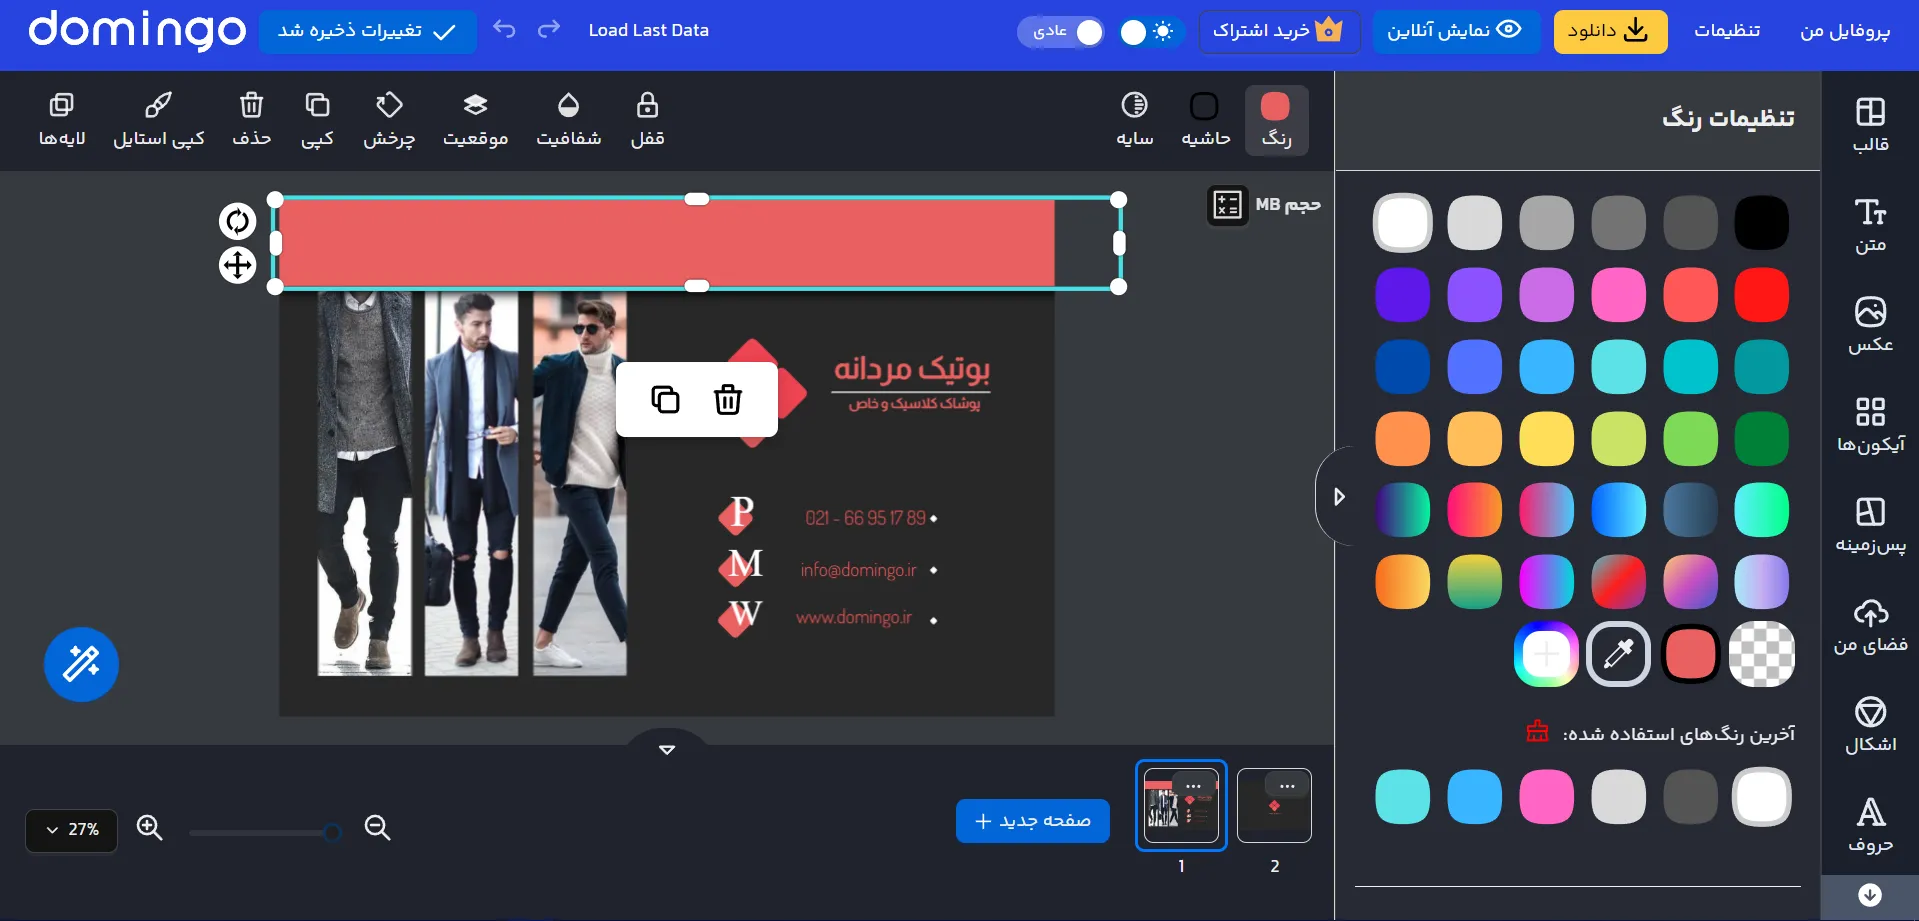The image size is (1919, 921).
Task: Click the custom color plus button
Action: coord(1546,654)
